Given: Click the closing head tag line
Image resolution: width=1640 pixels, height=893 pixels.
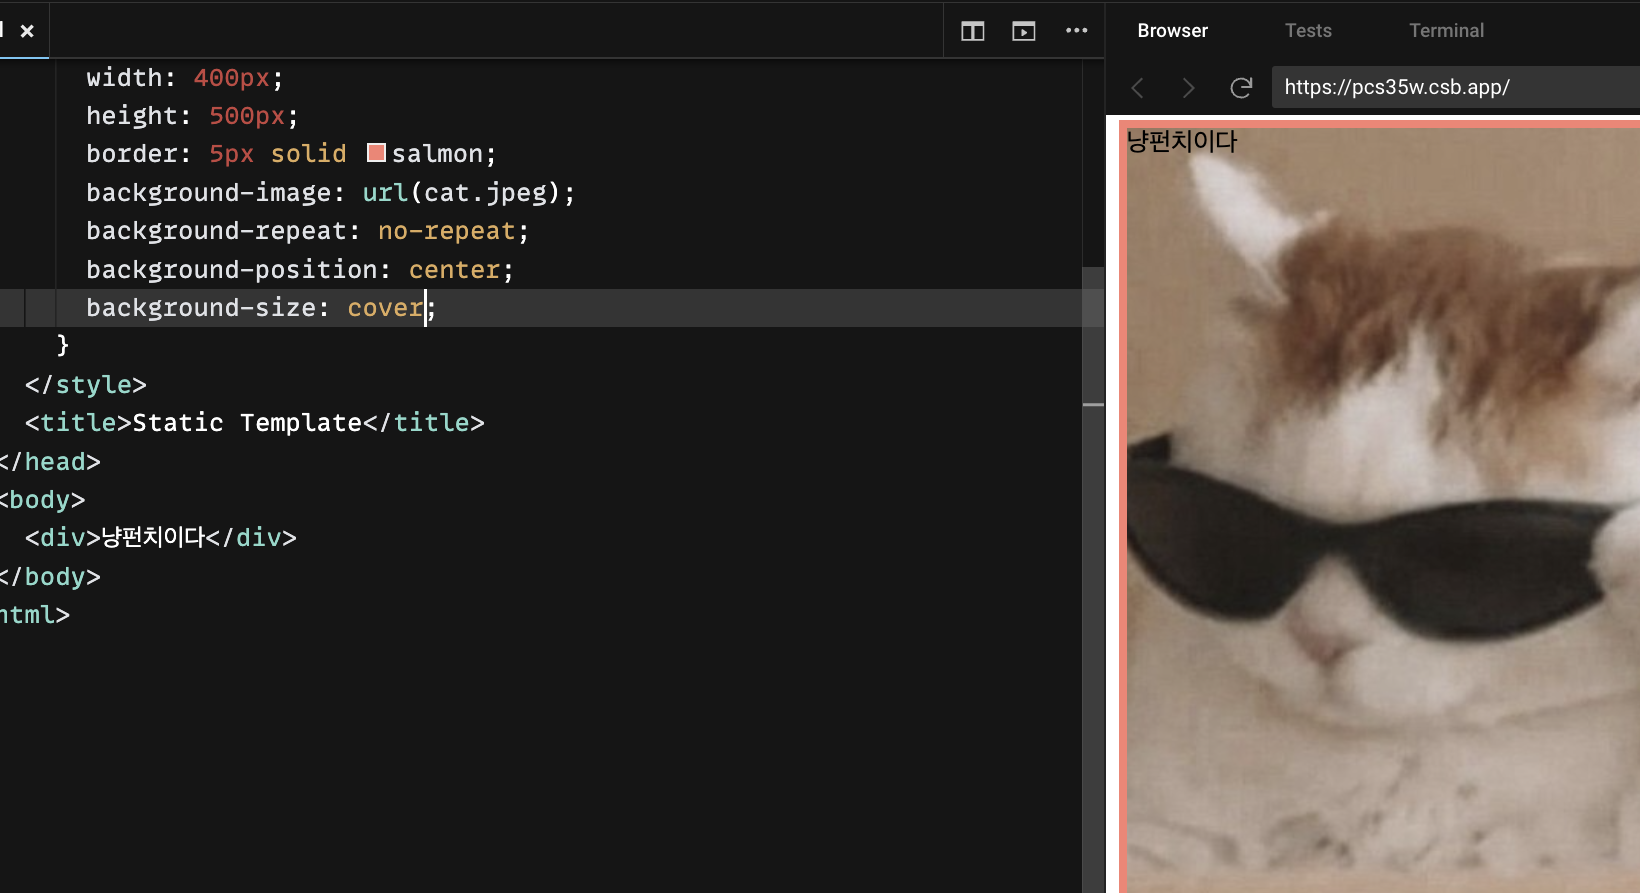Looking at the screenshot, I should click(50, 462).
